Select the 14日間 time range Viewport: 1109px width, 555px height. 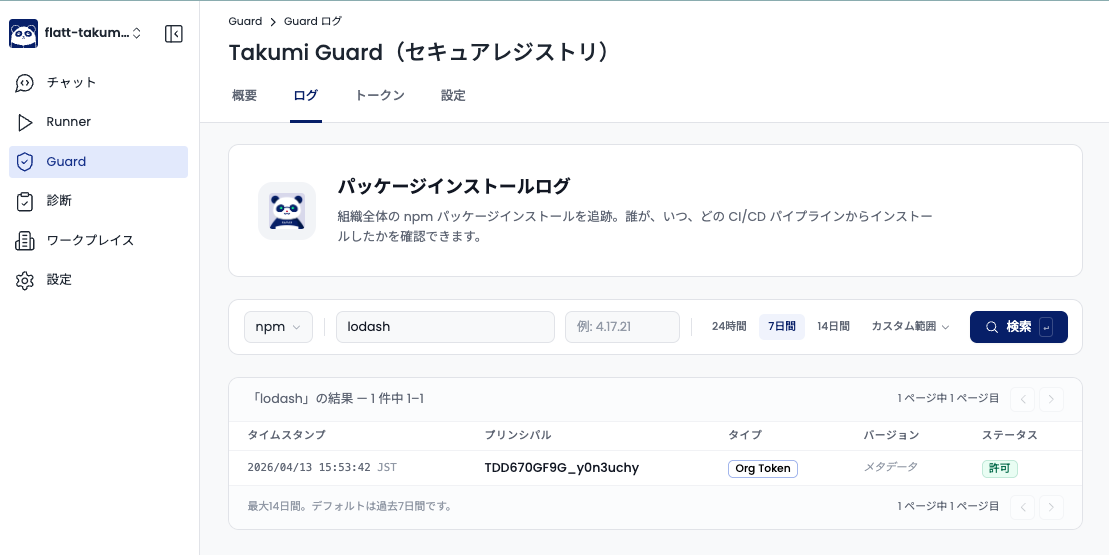[x=833, y=327]
